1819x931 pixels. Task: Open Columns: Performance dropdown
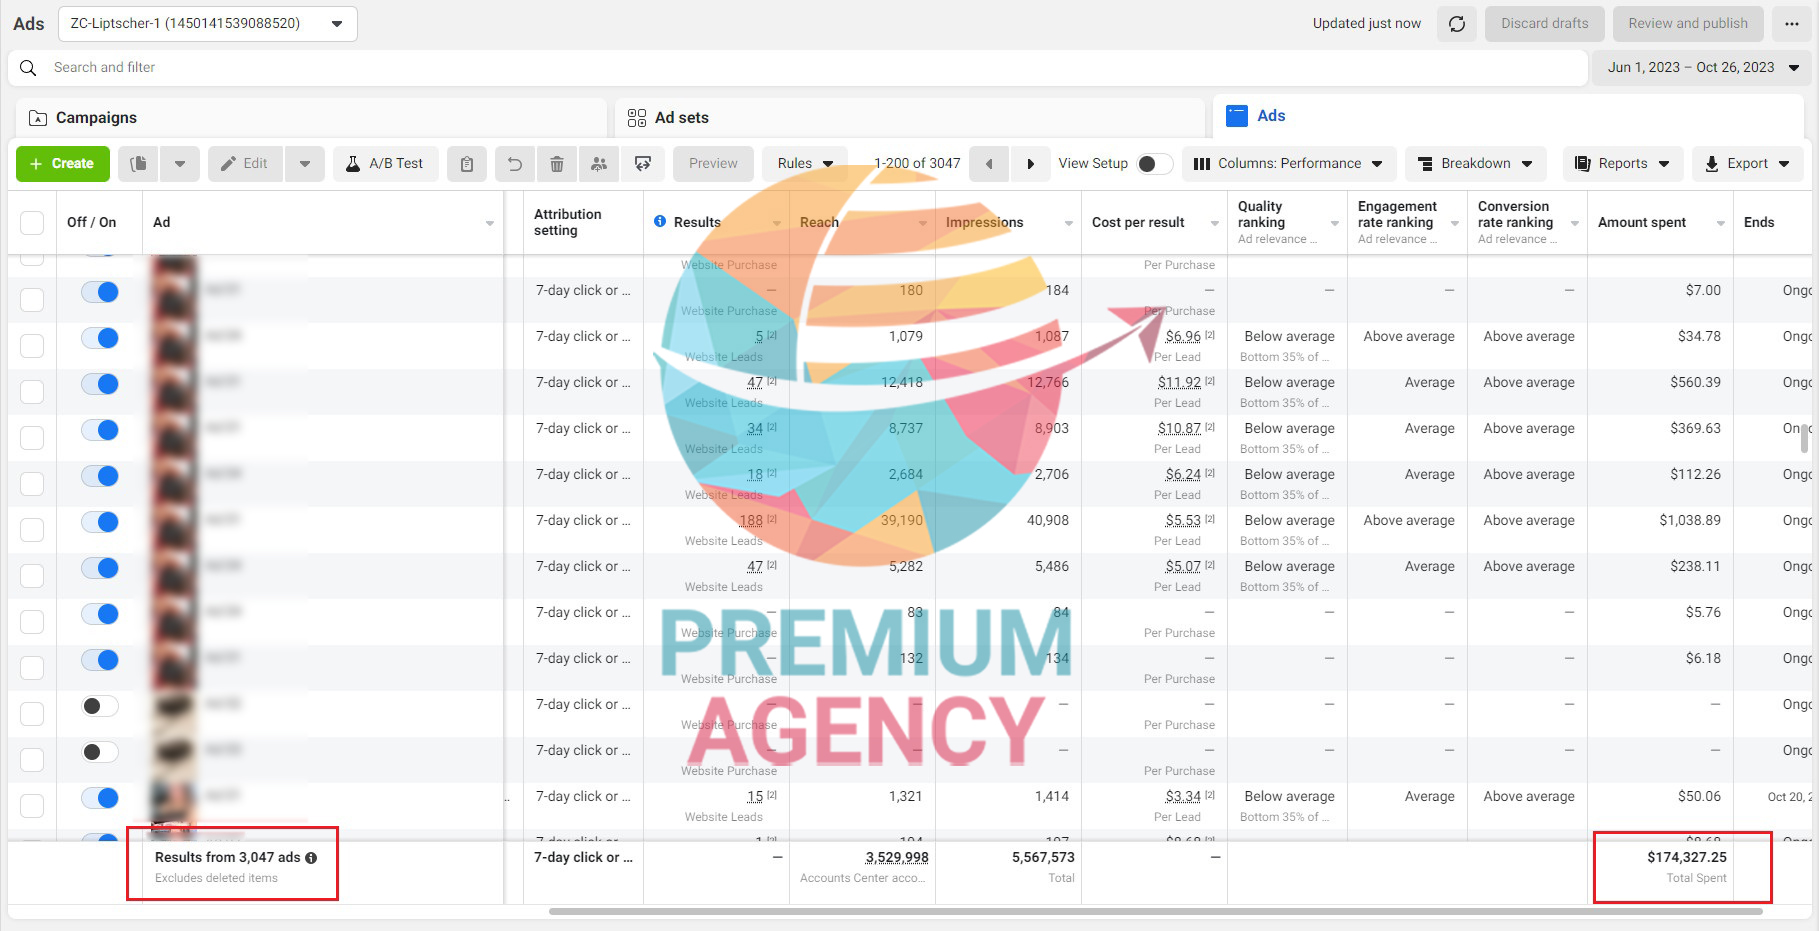[1289, 164]
